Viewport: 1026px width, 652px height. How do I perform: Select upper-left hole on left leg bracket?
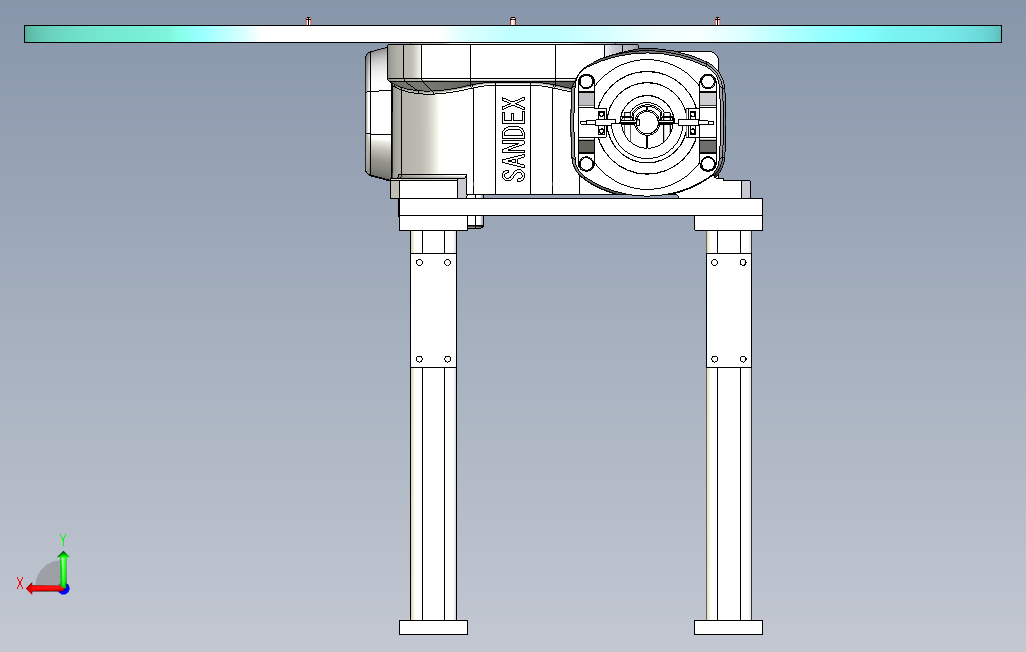pos(419,263)
